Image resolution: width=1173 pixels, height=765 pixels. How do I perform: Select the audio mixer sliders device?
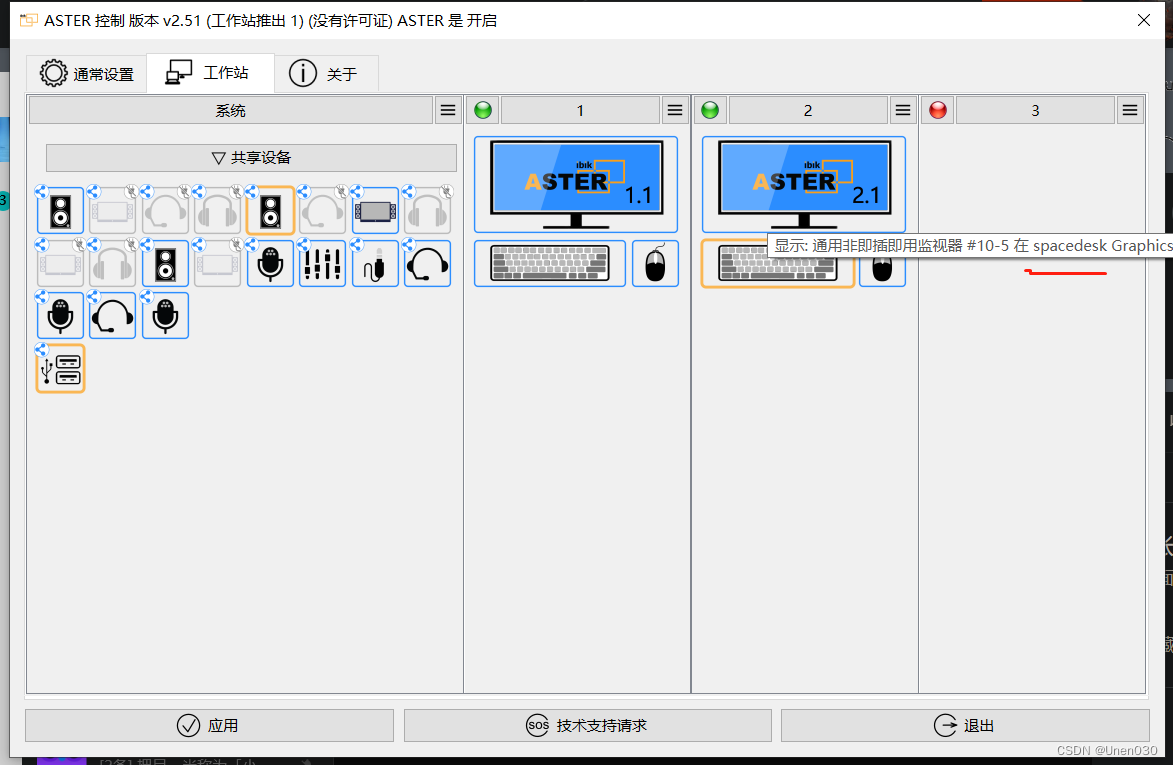[322, 264]
